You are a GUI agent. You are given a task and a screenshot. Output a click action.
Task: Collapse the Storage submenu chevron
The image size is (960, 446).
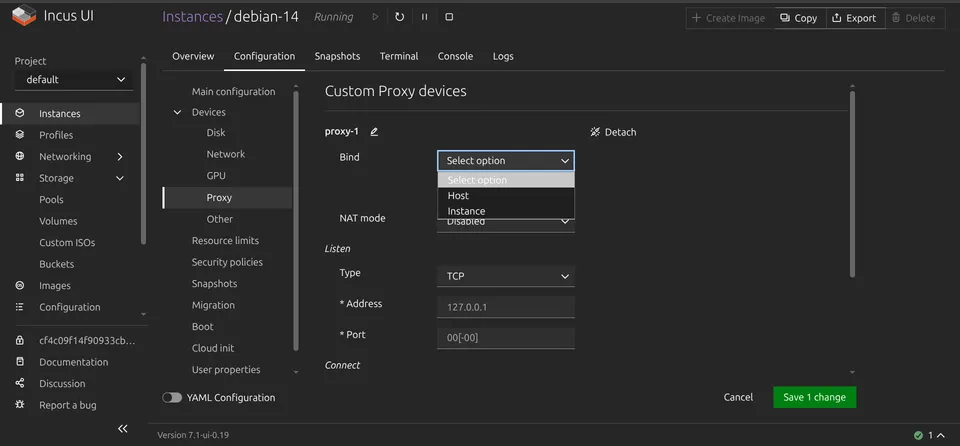point(120,178)
